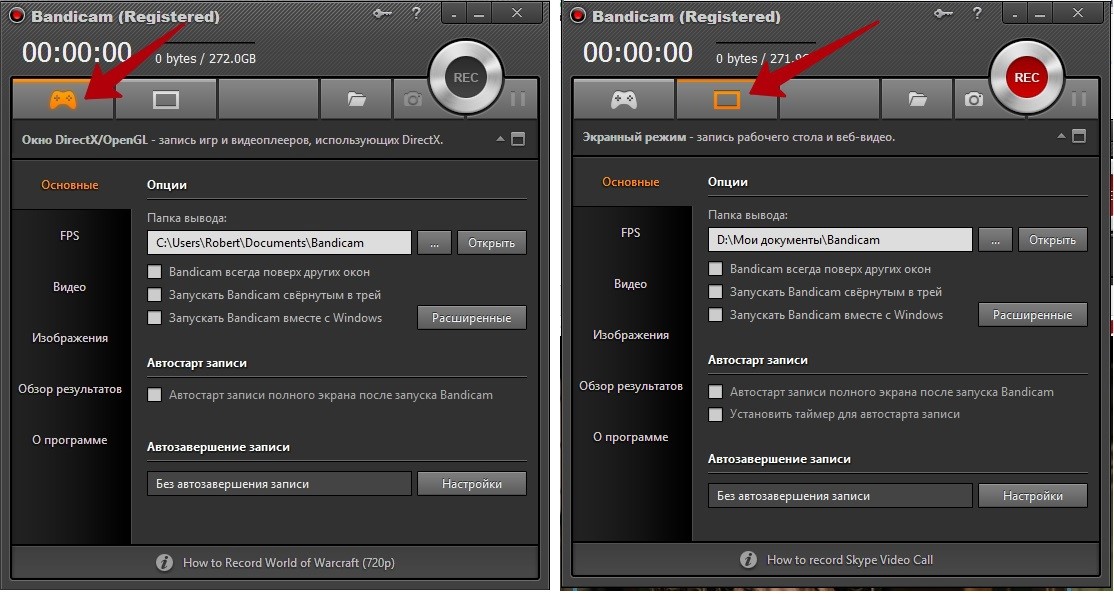Click 'Настройки' button in right window
This screenshot has height=594, width=1114.
(x=1033, y=496)
